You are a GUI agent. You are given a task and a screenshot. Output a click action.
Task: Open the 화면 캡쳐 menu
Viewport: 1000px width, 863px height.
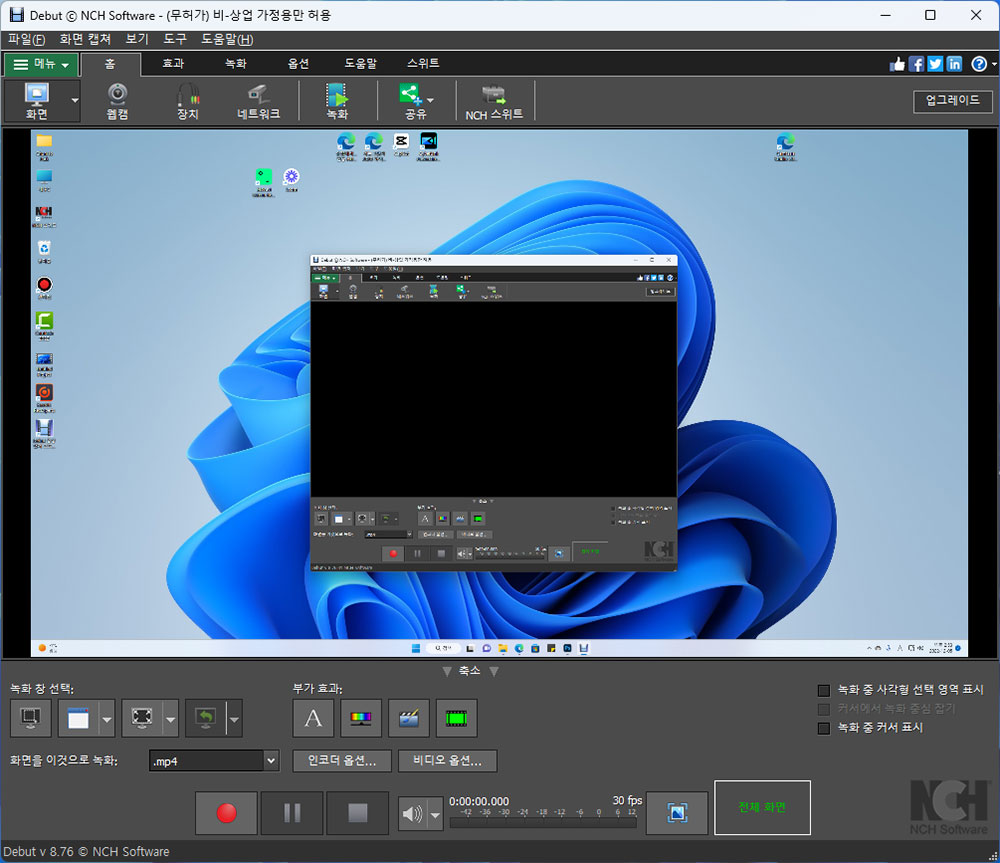pyautogui.click(x=85, y=40)
